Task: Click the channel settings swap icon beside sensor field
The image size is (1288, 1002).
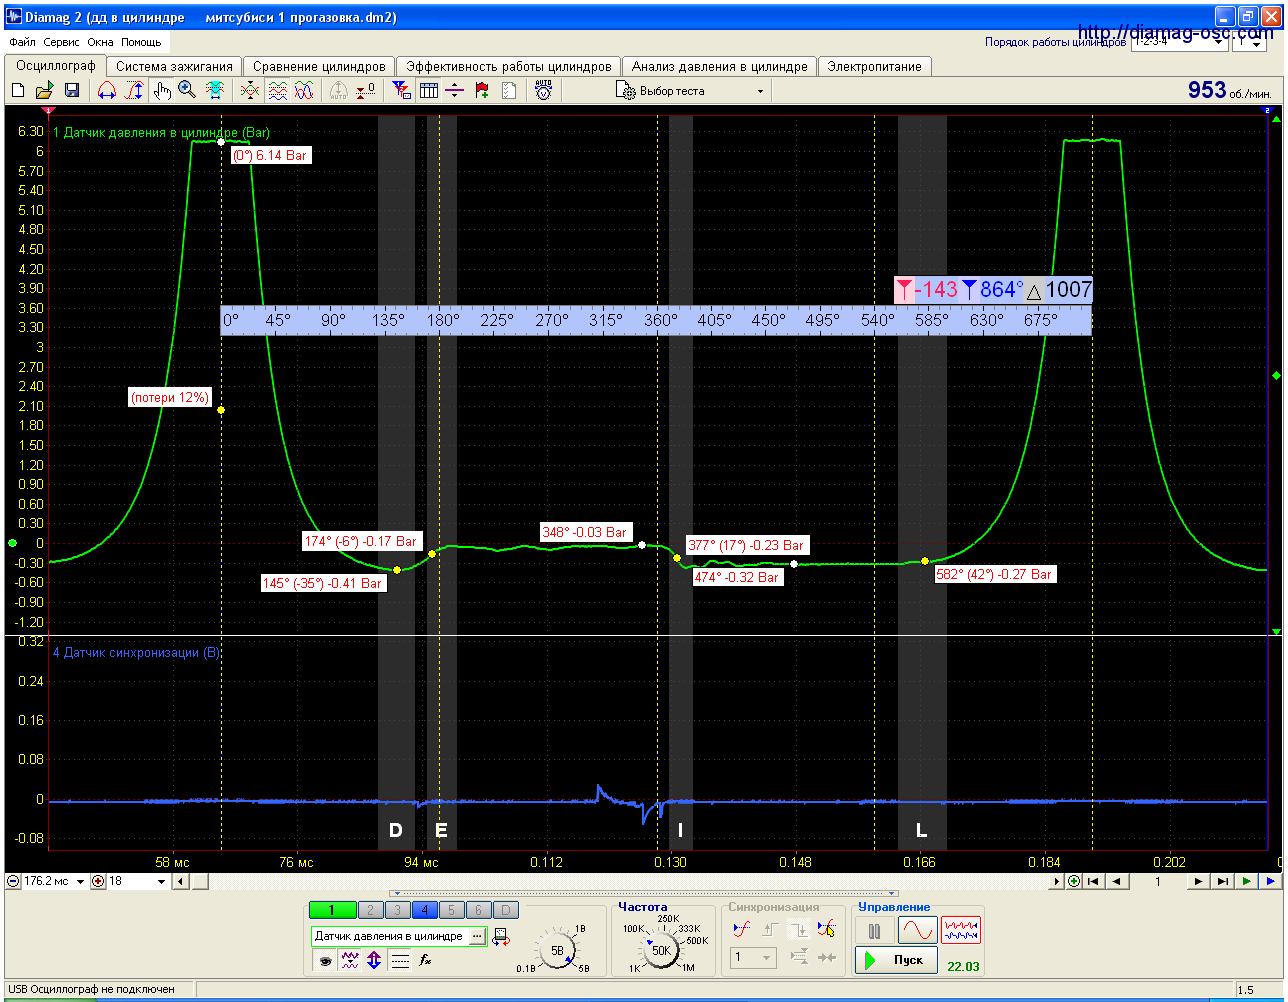Action: 501,937
